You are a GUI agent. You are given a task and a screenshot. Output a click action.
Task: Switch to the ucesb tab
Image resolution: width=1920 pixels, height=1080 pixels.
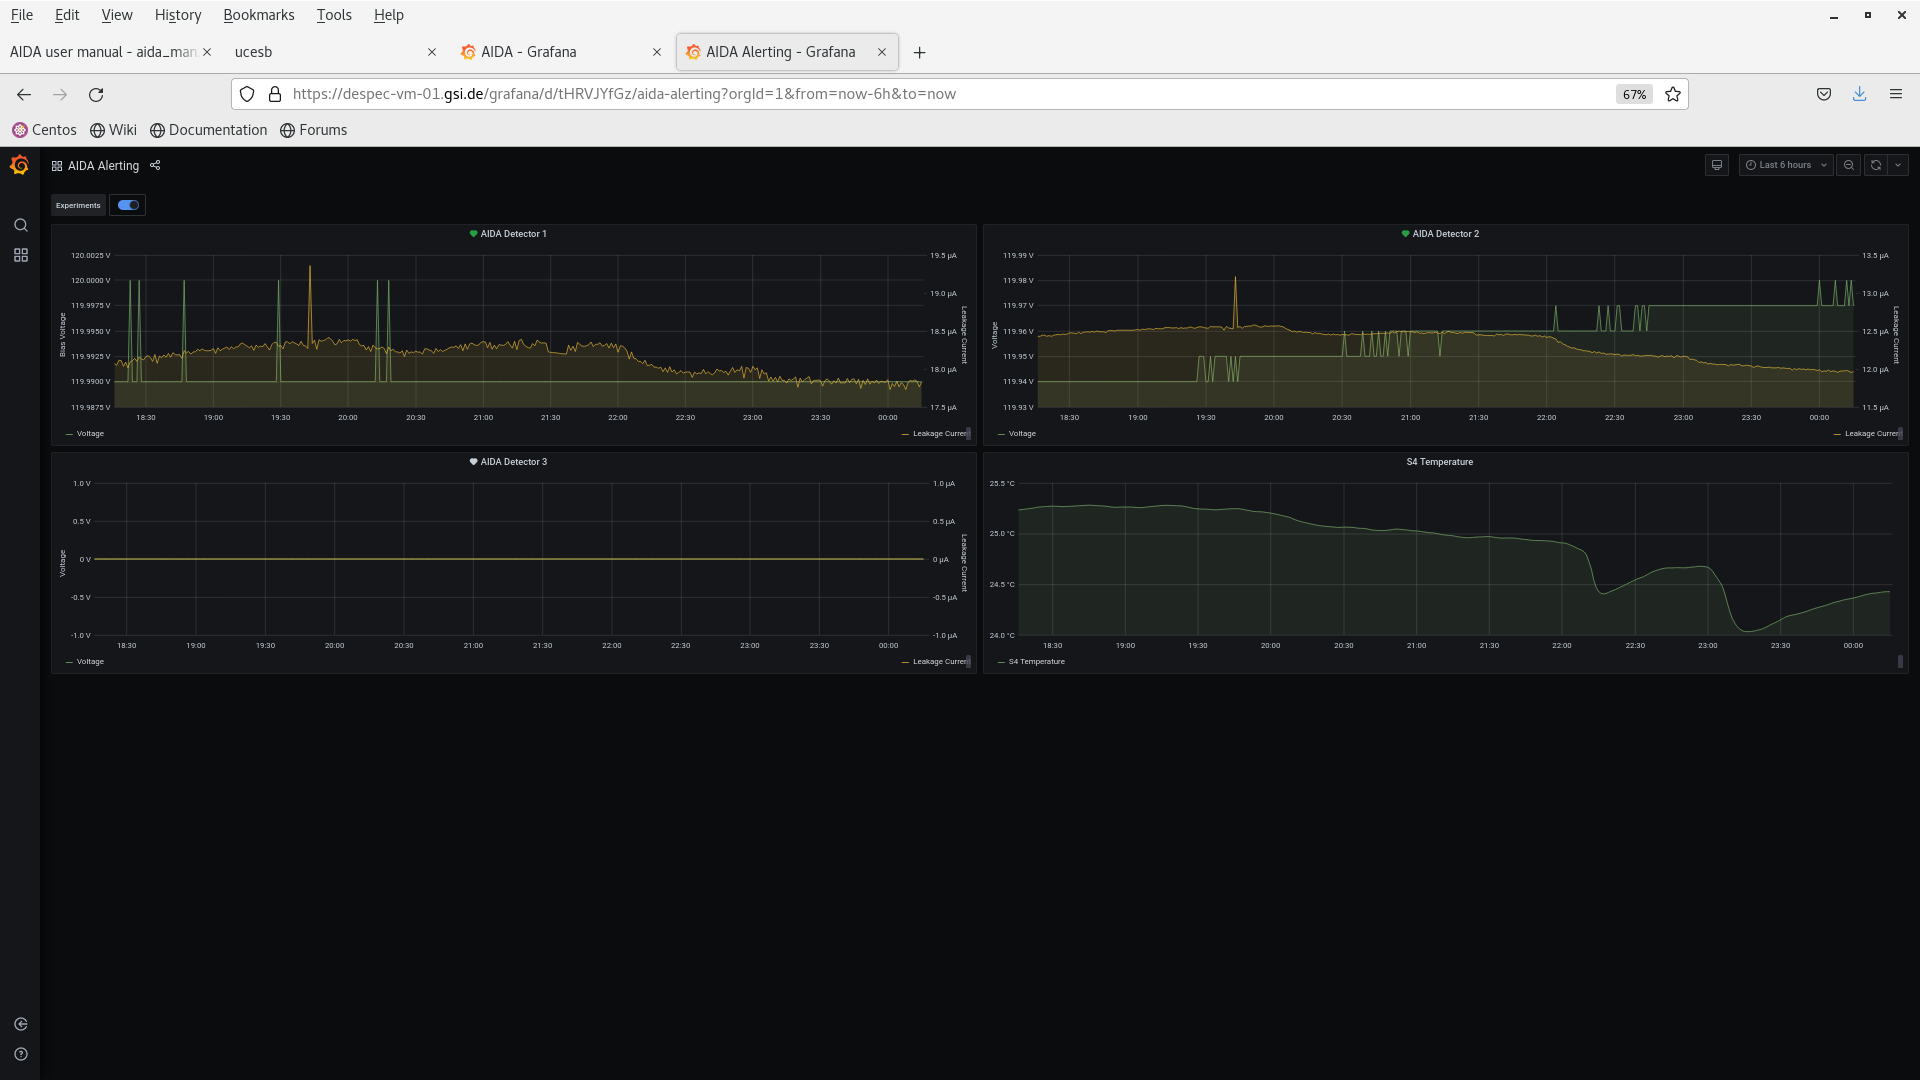[x=335, y=52]
